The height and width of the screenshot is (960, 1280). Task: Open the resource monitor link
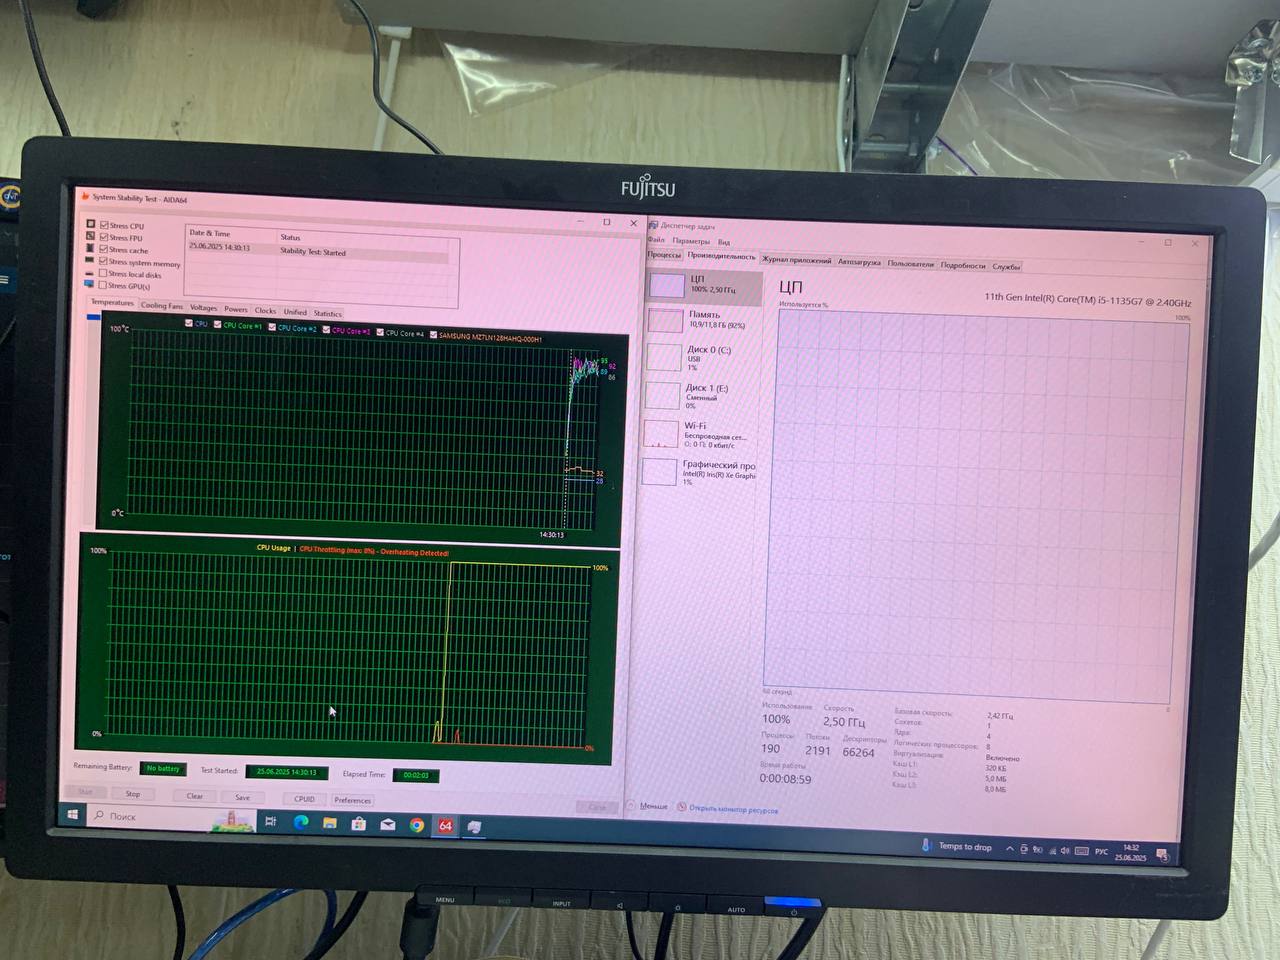pyautogui.click(x=732, y=809)
